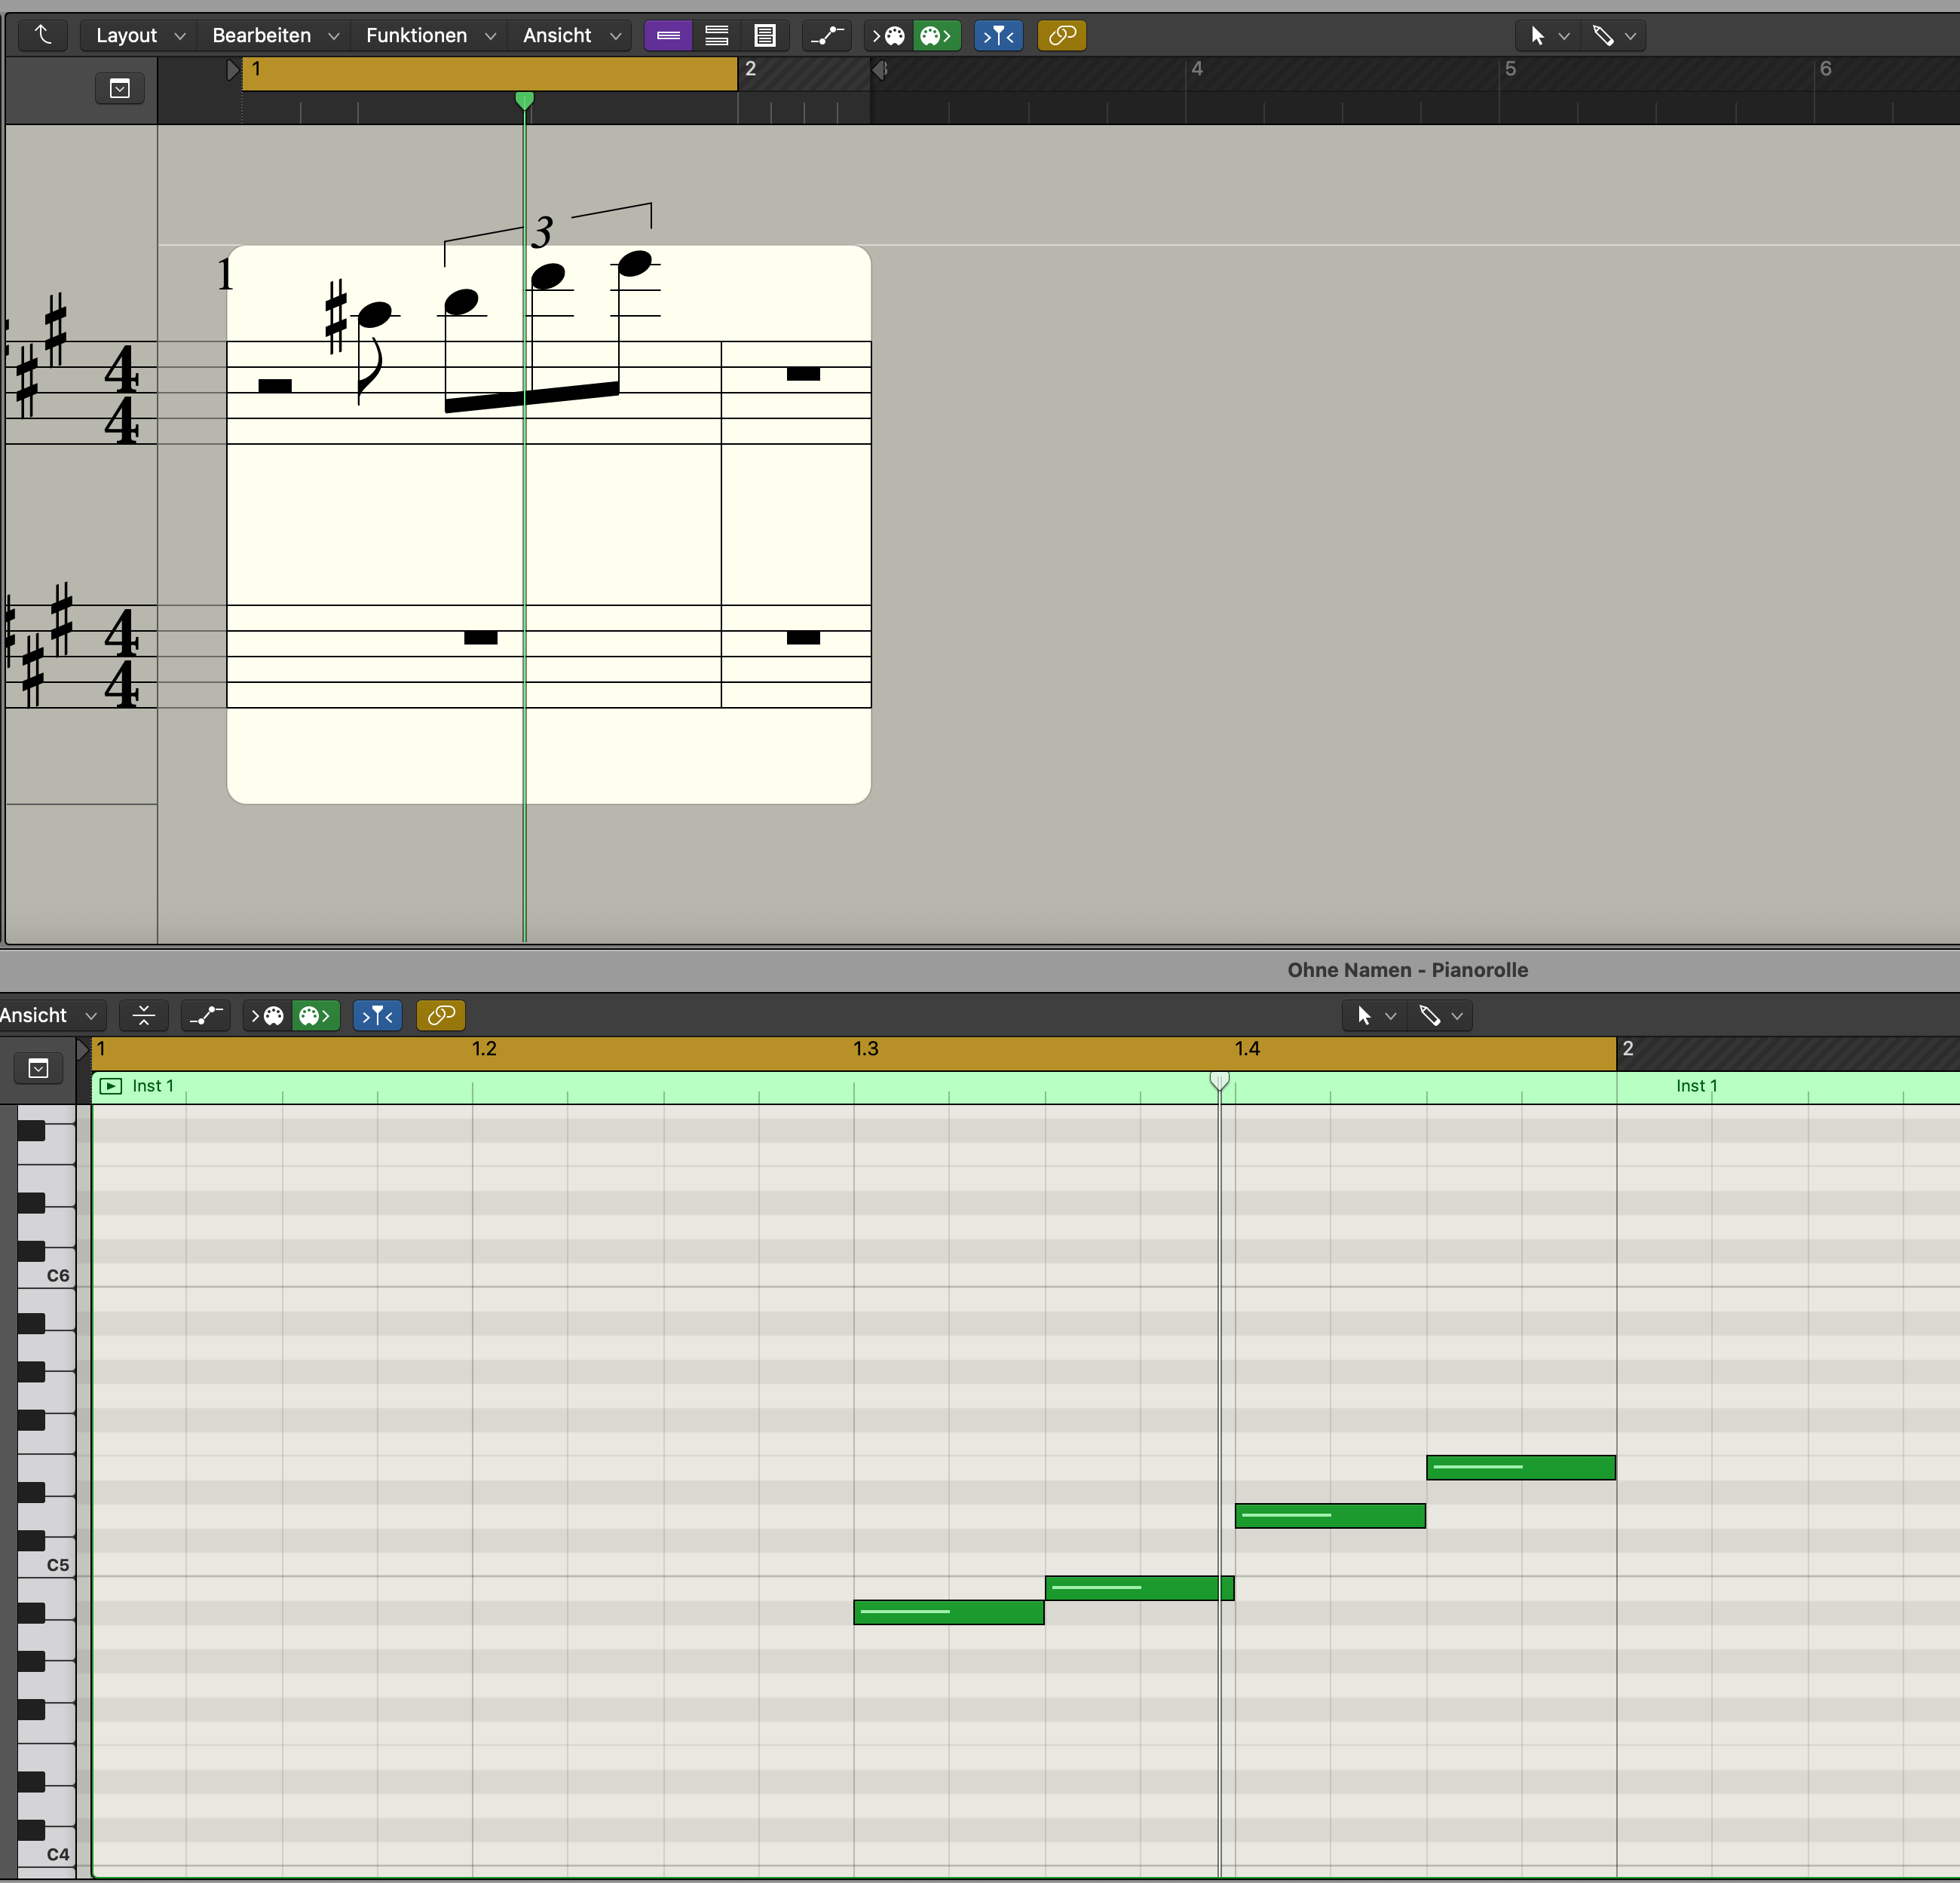
Task: Open the score editor inspector disclosure button
Action: coord(120,89)
